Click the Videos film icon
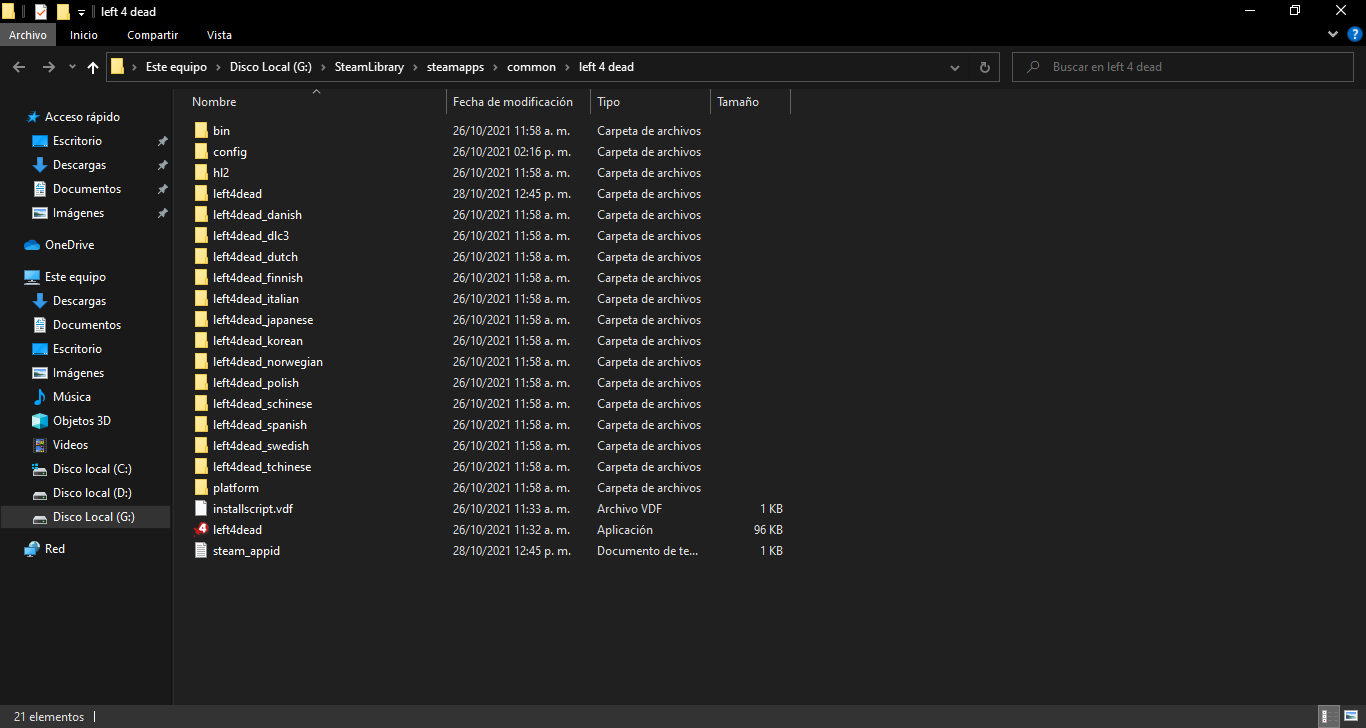 pyautogui.click(x=40, y=445)
